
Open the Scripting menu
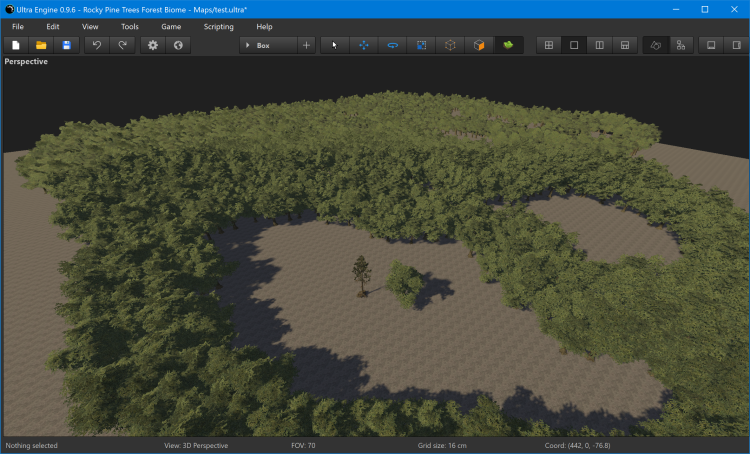click(218, 26)
